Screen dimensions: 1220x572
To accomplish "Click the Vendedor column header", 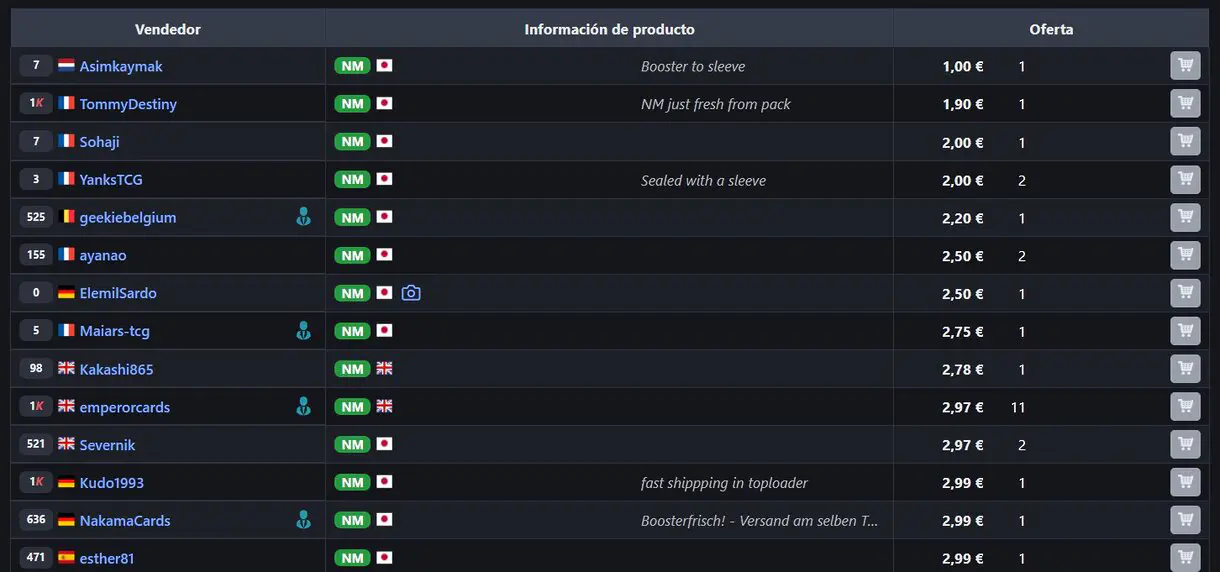I will click(x=168, y=29).
